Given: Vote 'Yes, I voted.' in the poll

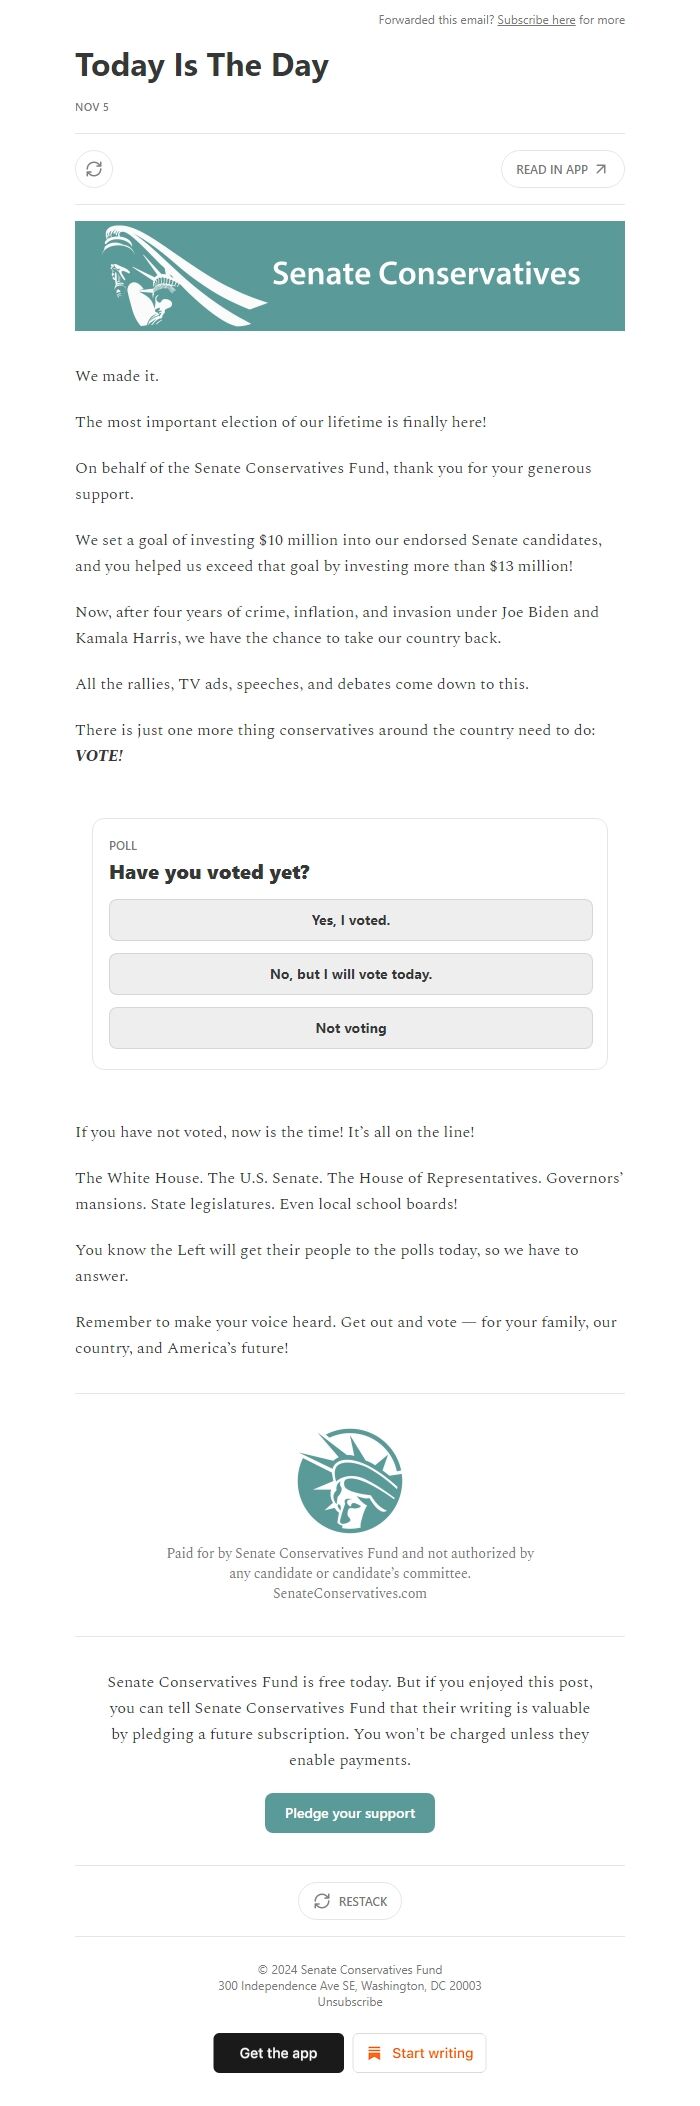Looking at the screenshot, I should point(350,919).
